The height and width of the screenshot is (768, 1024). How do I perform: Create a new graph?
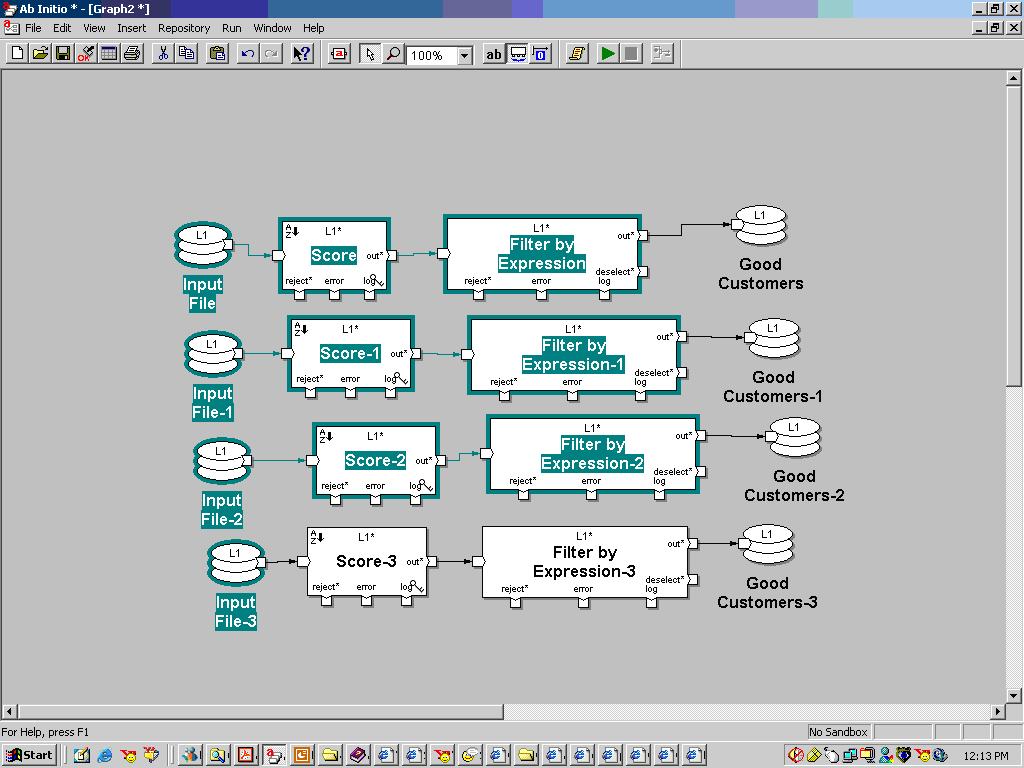(x=15, y=54)
